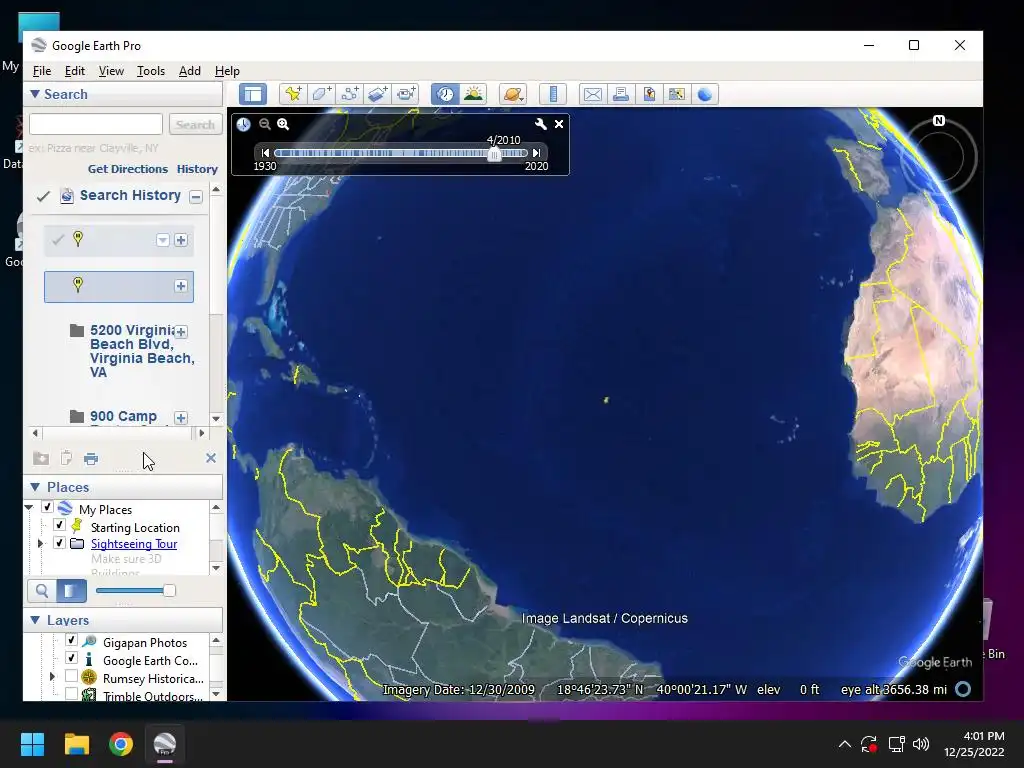Open the Edit menu

(74, 71)
